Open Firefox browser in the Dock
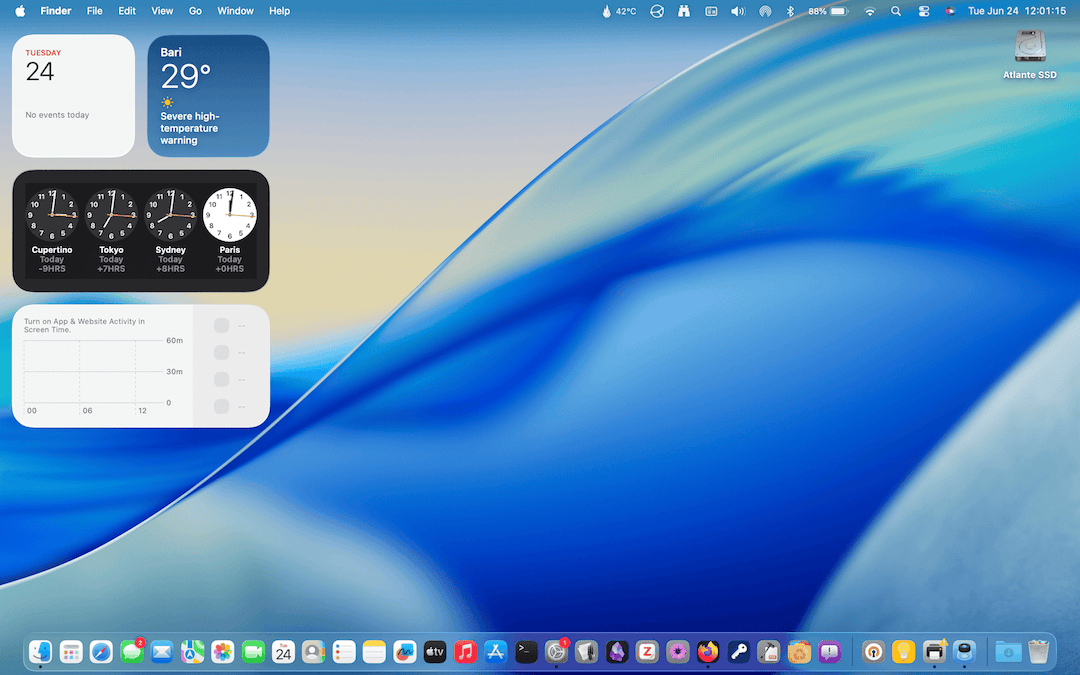The height and width of the screenshot is (675, 1080). [708, 652]
